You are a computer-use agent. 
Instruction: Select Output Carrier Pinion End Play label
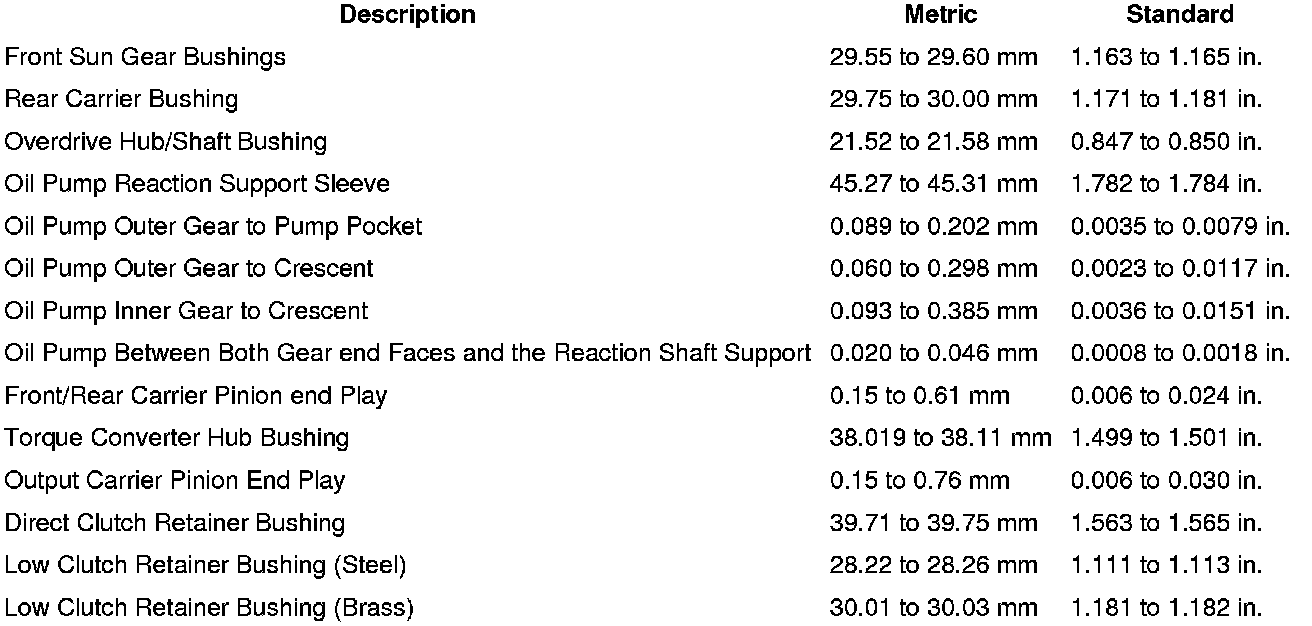[x=174, y=480]
